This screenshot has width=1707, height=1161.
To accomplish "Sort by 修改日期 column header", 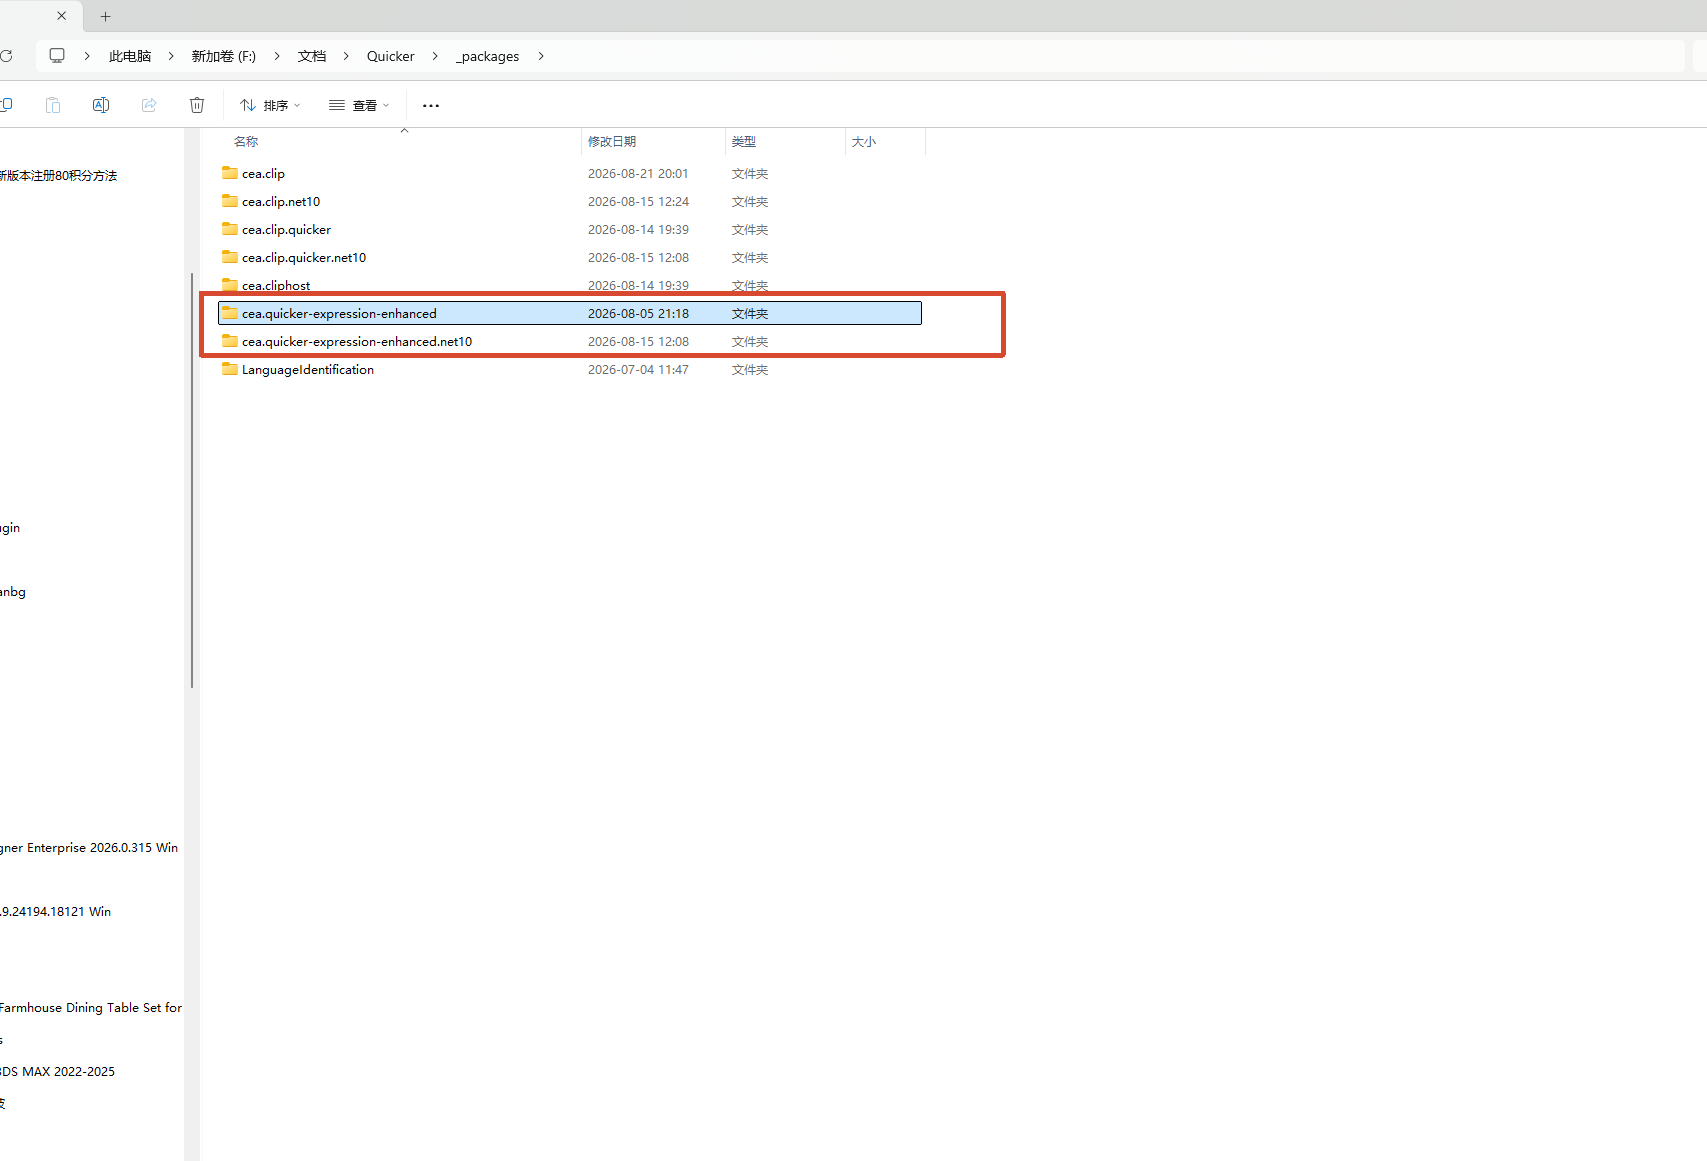I will (x=612, y=142).
